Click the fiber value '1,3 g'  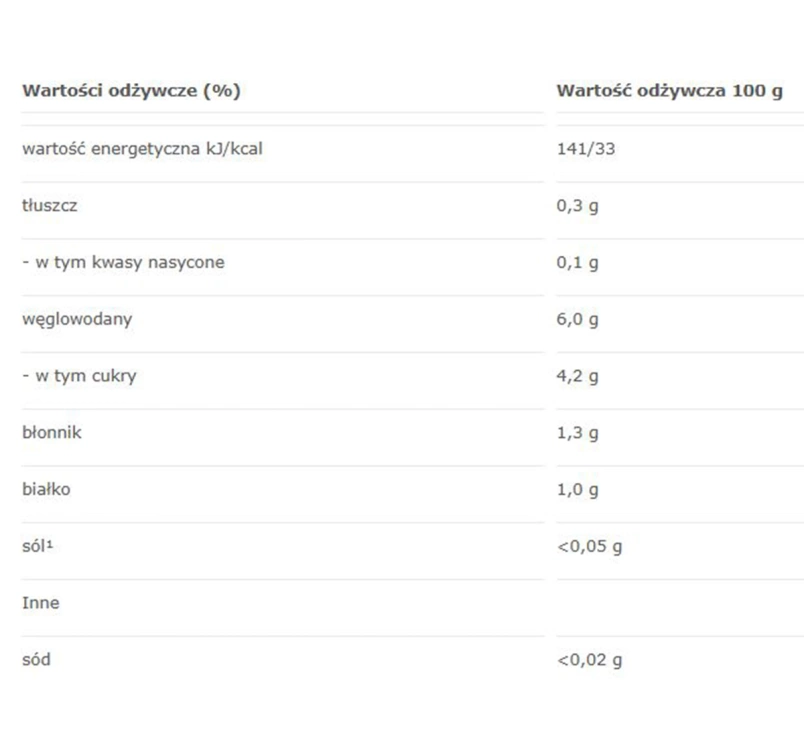[x=577, y=433]
